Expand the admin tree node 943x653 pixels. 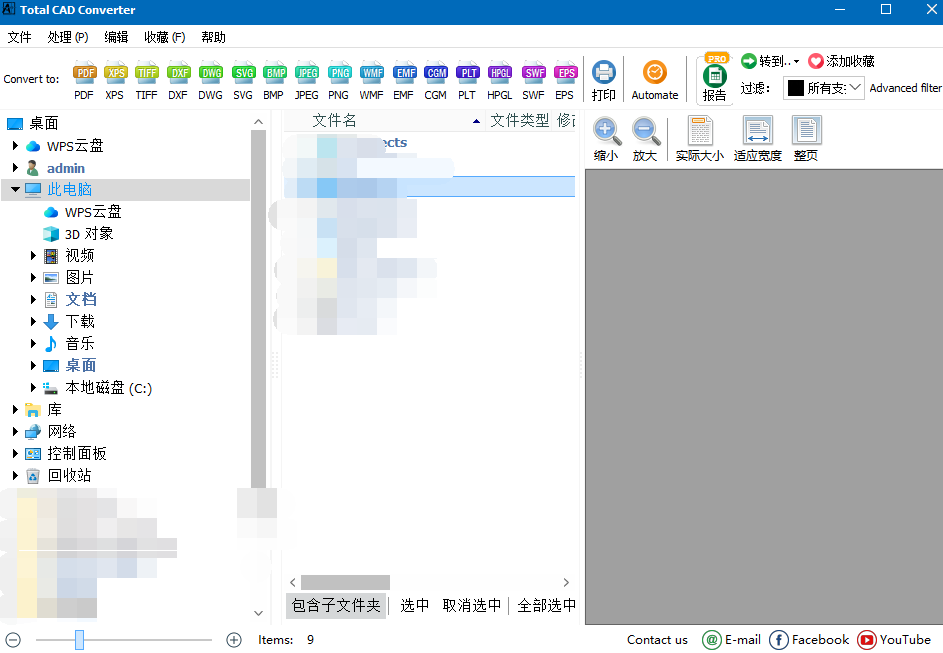(15, 168)
